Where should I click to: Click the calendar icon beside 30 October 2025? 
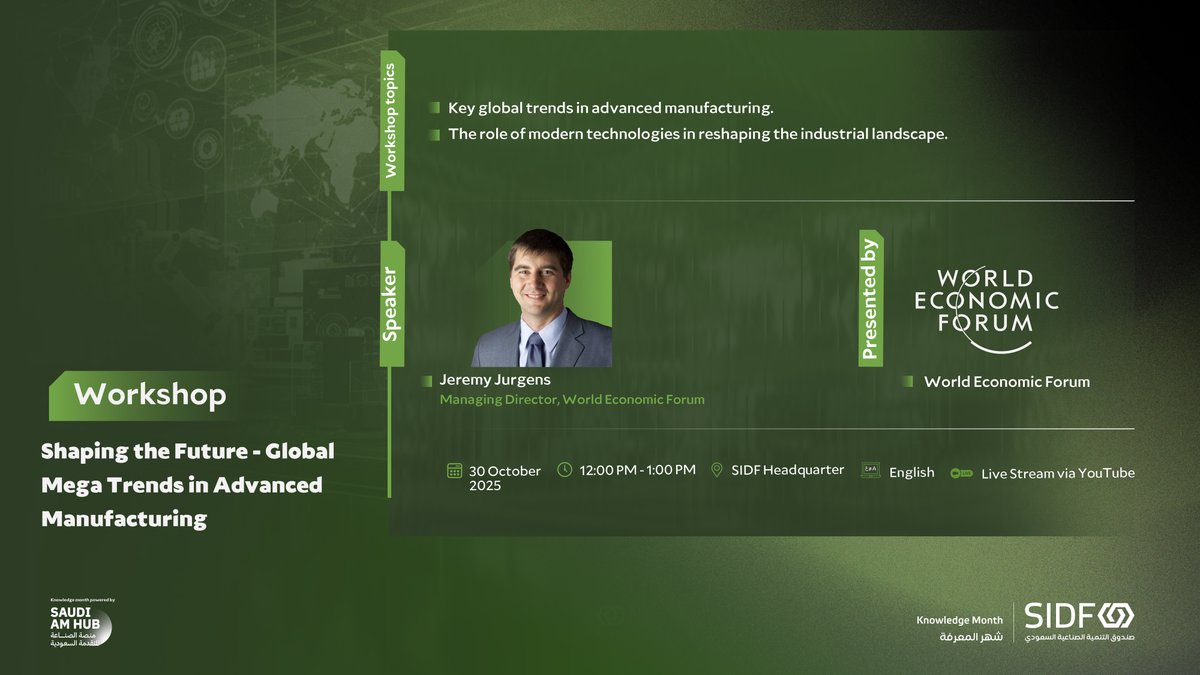pos(454,470)
